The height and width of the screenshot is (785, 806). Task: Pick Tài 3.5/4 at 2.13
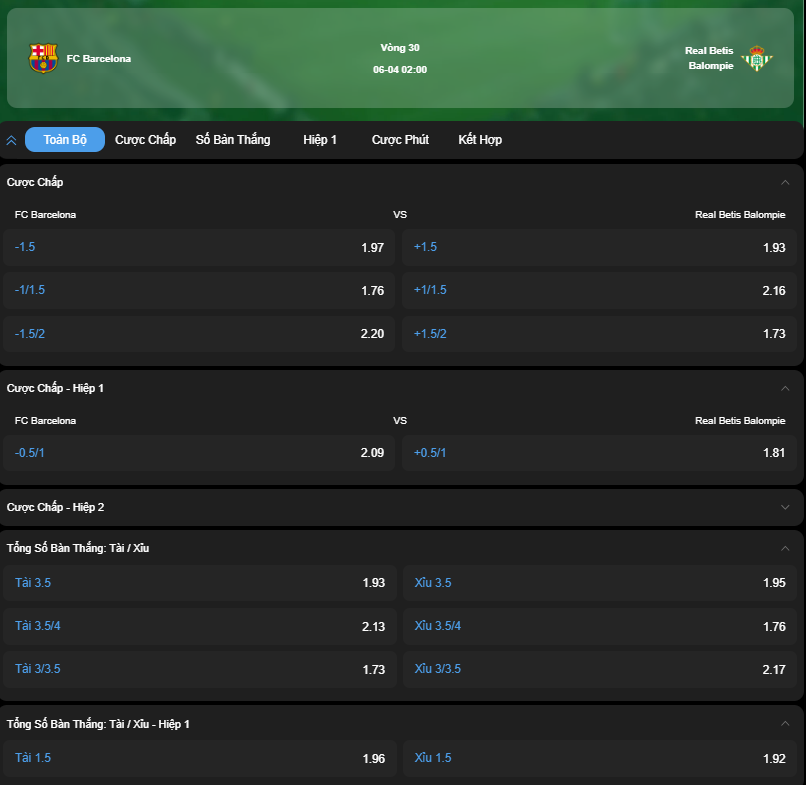pyautogui.click(x=200, y=626)
